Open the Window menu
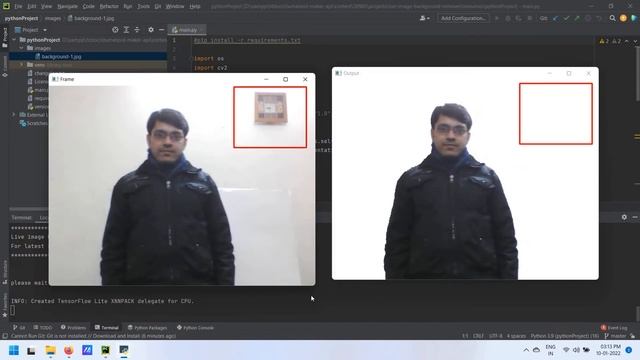 click(175, 7)
